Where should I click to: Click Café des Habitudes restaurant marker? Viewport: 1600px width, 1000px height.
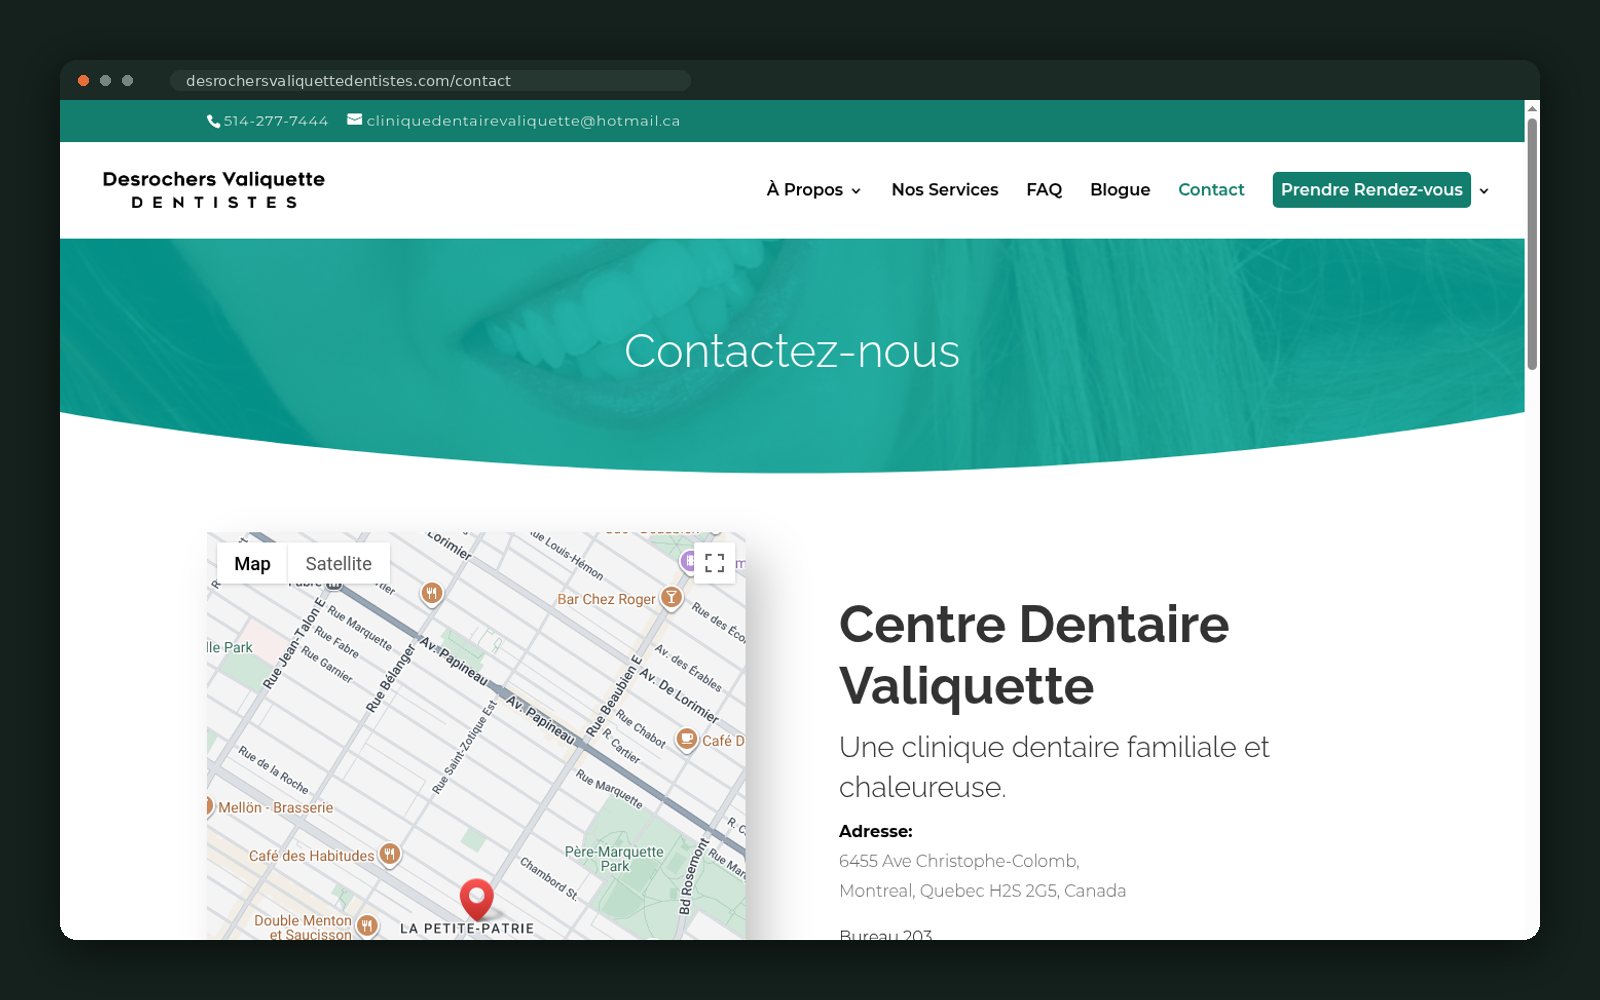pyautogui.click(x=390, y=855)
